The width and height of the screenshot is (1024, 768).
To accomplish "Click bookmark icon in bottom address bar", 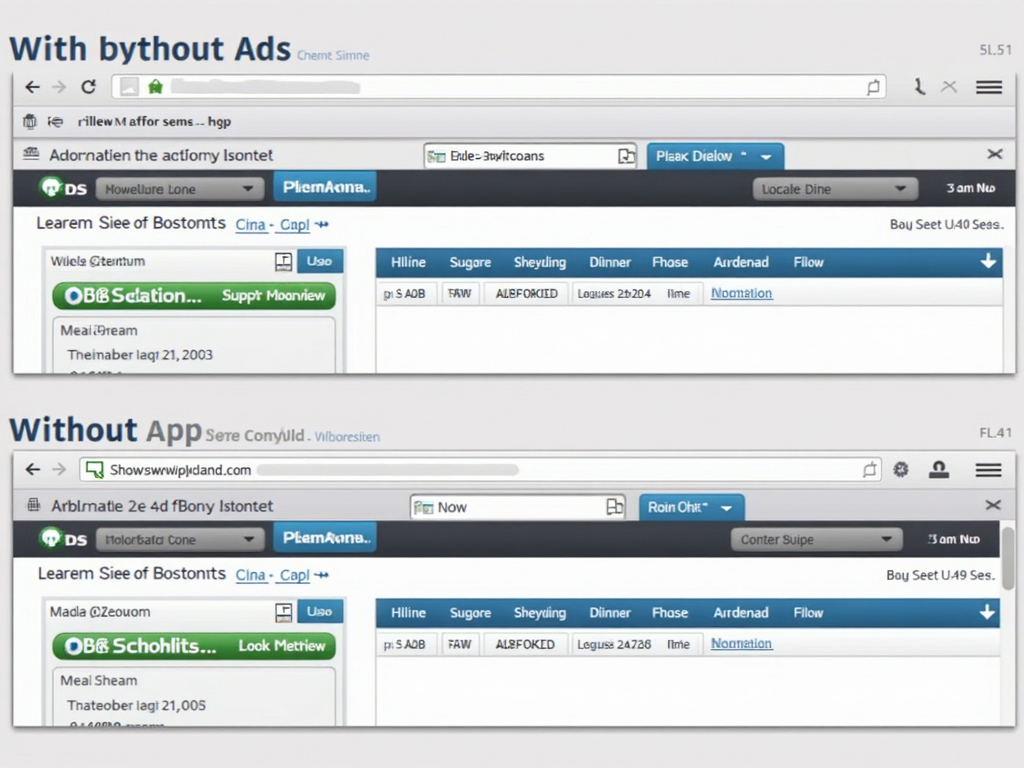I will point(869,470).
